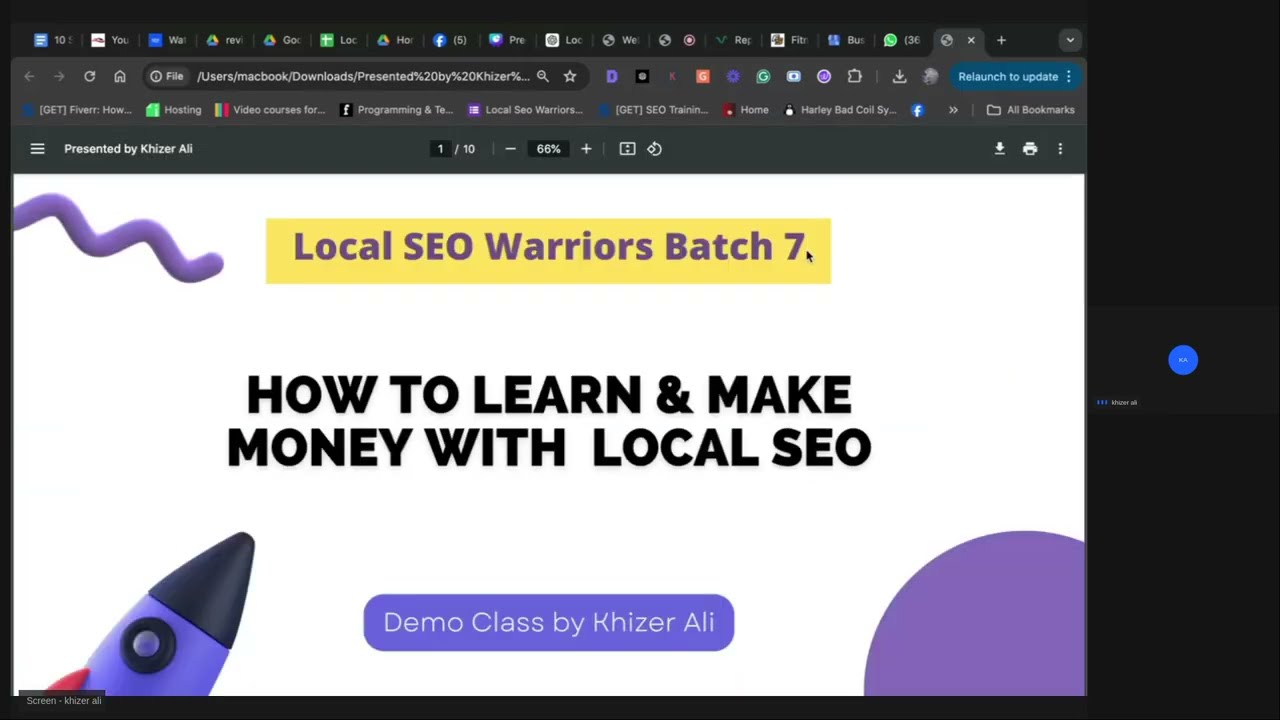Switch to the 'Fitn' tab
The image size is (1280, 720).
point(790,40)
